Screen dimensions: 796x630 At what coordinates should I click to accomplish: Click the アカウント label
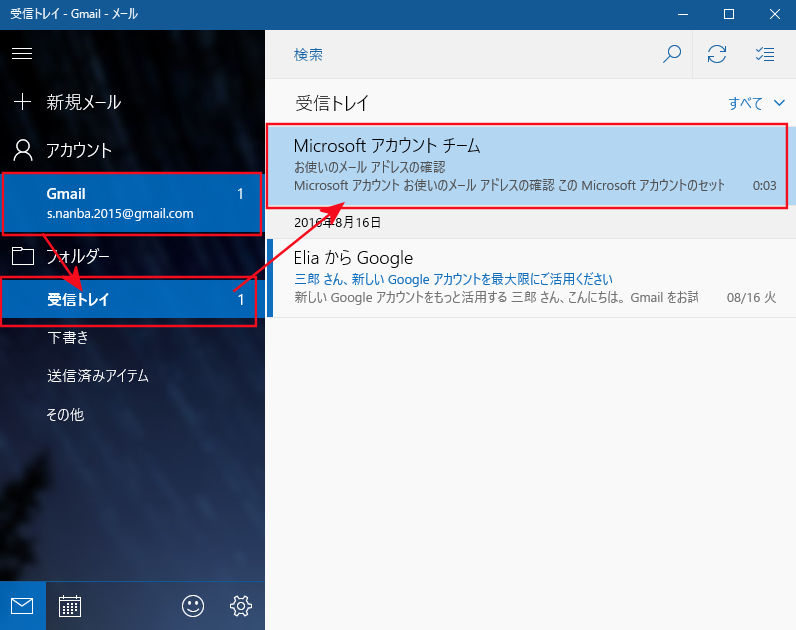click(x=79, y=150)
